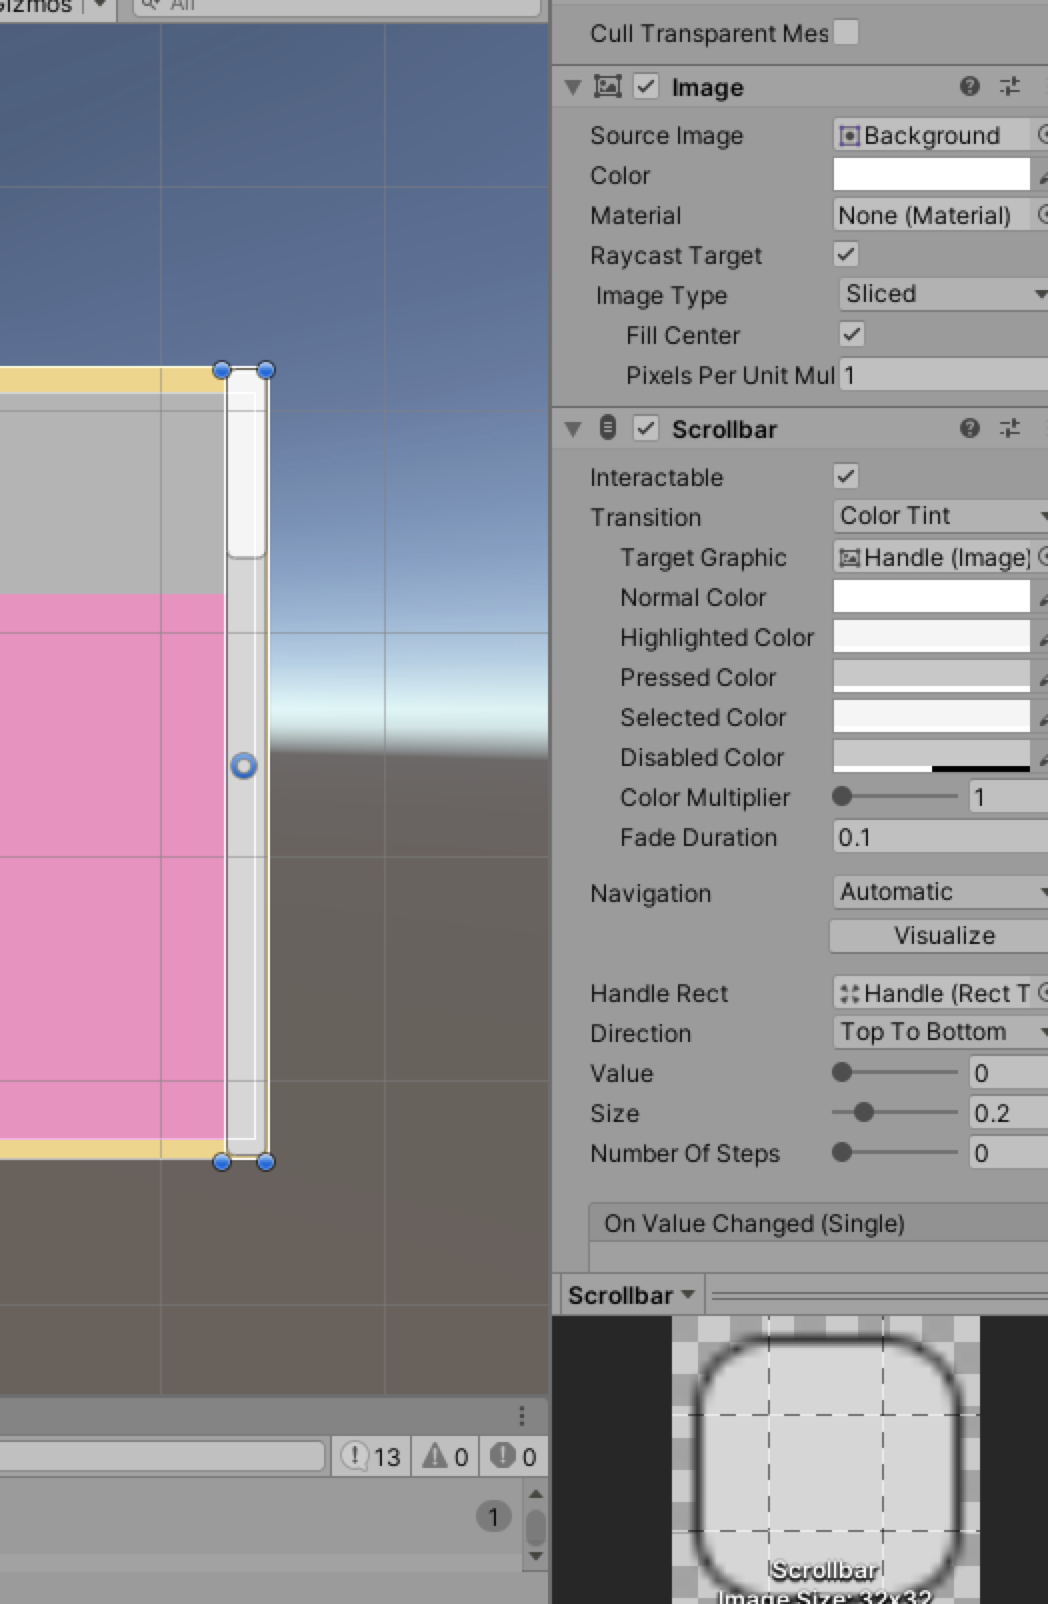The width and height of the screenshot is (1048, 1604).
Task: Open Navigation dropdown set to Automatic
Action: 940,892
